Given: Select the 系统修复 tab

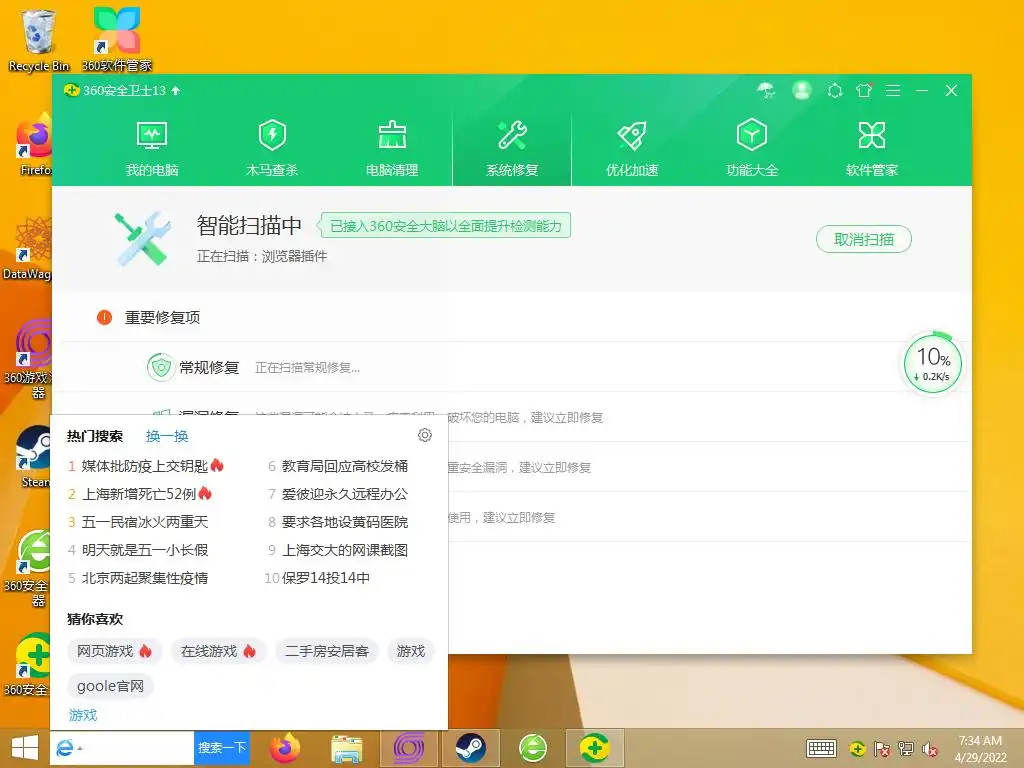Looking at the screenshot, I should click(512, 149).
